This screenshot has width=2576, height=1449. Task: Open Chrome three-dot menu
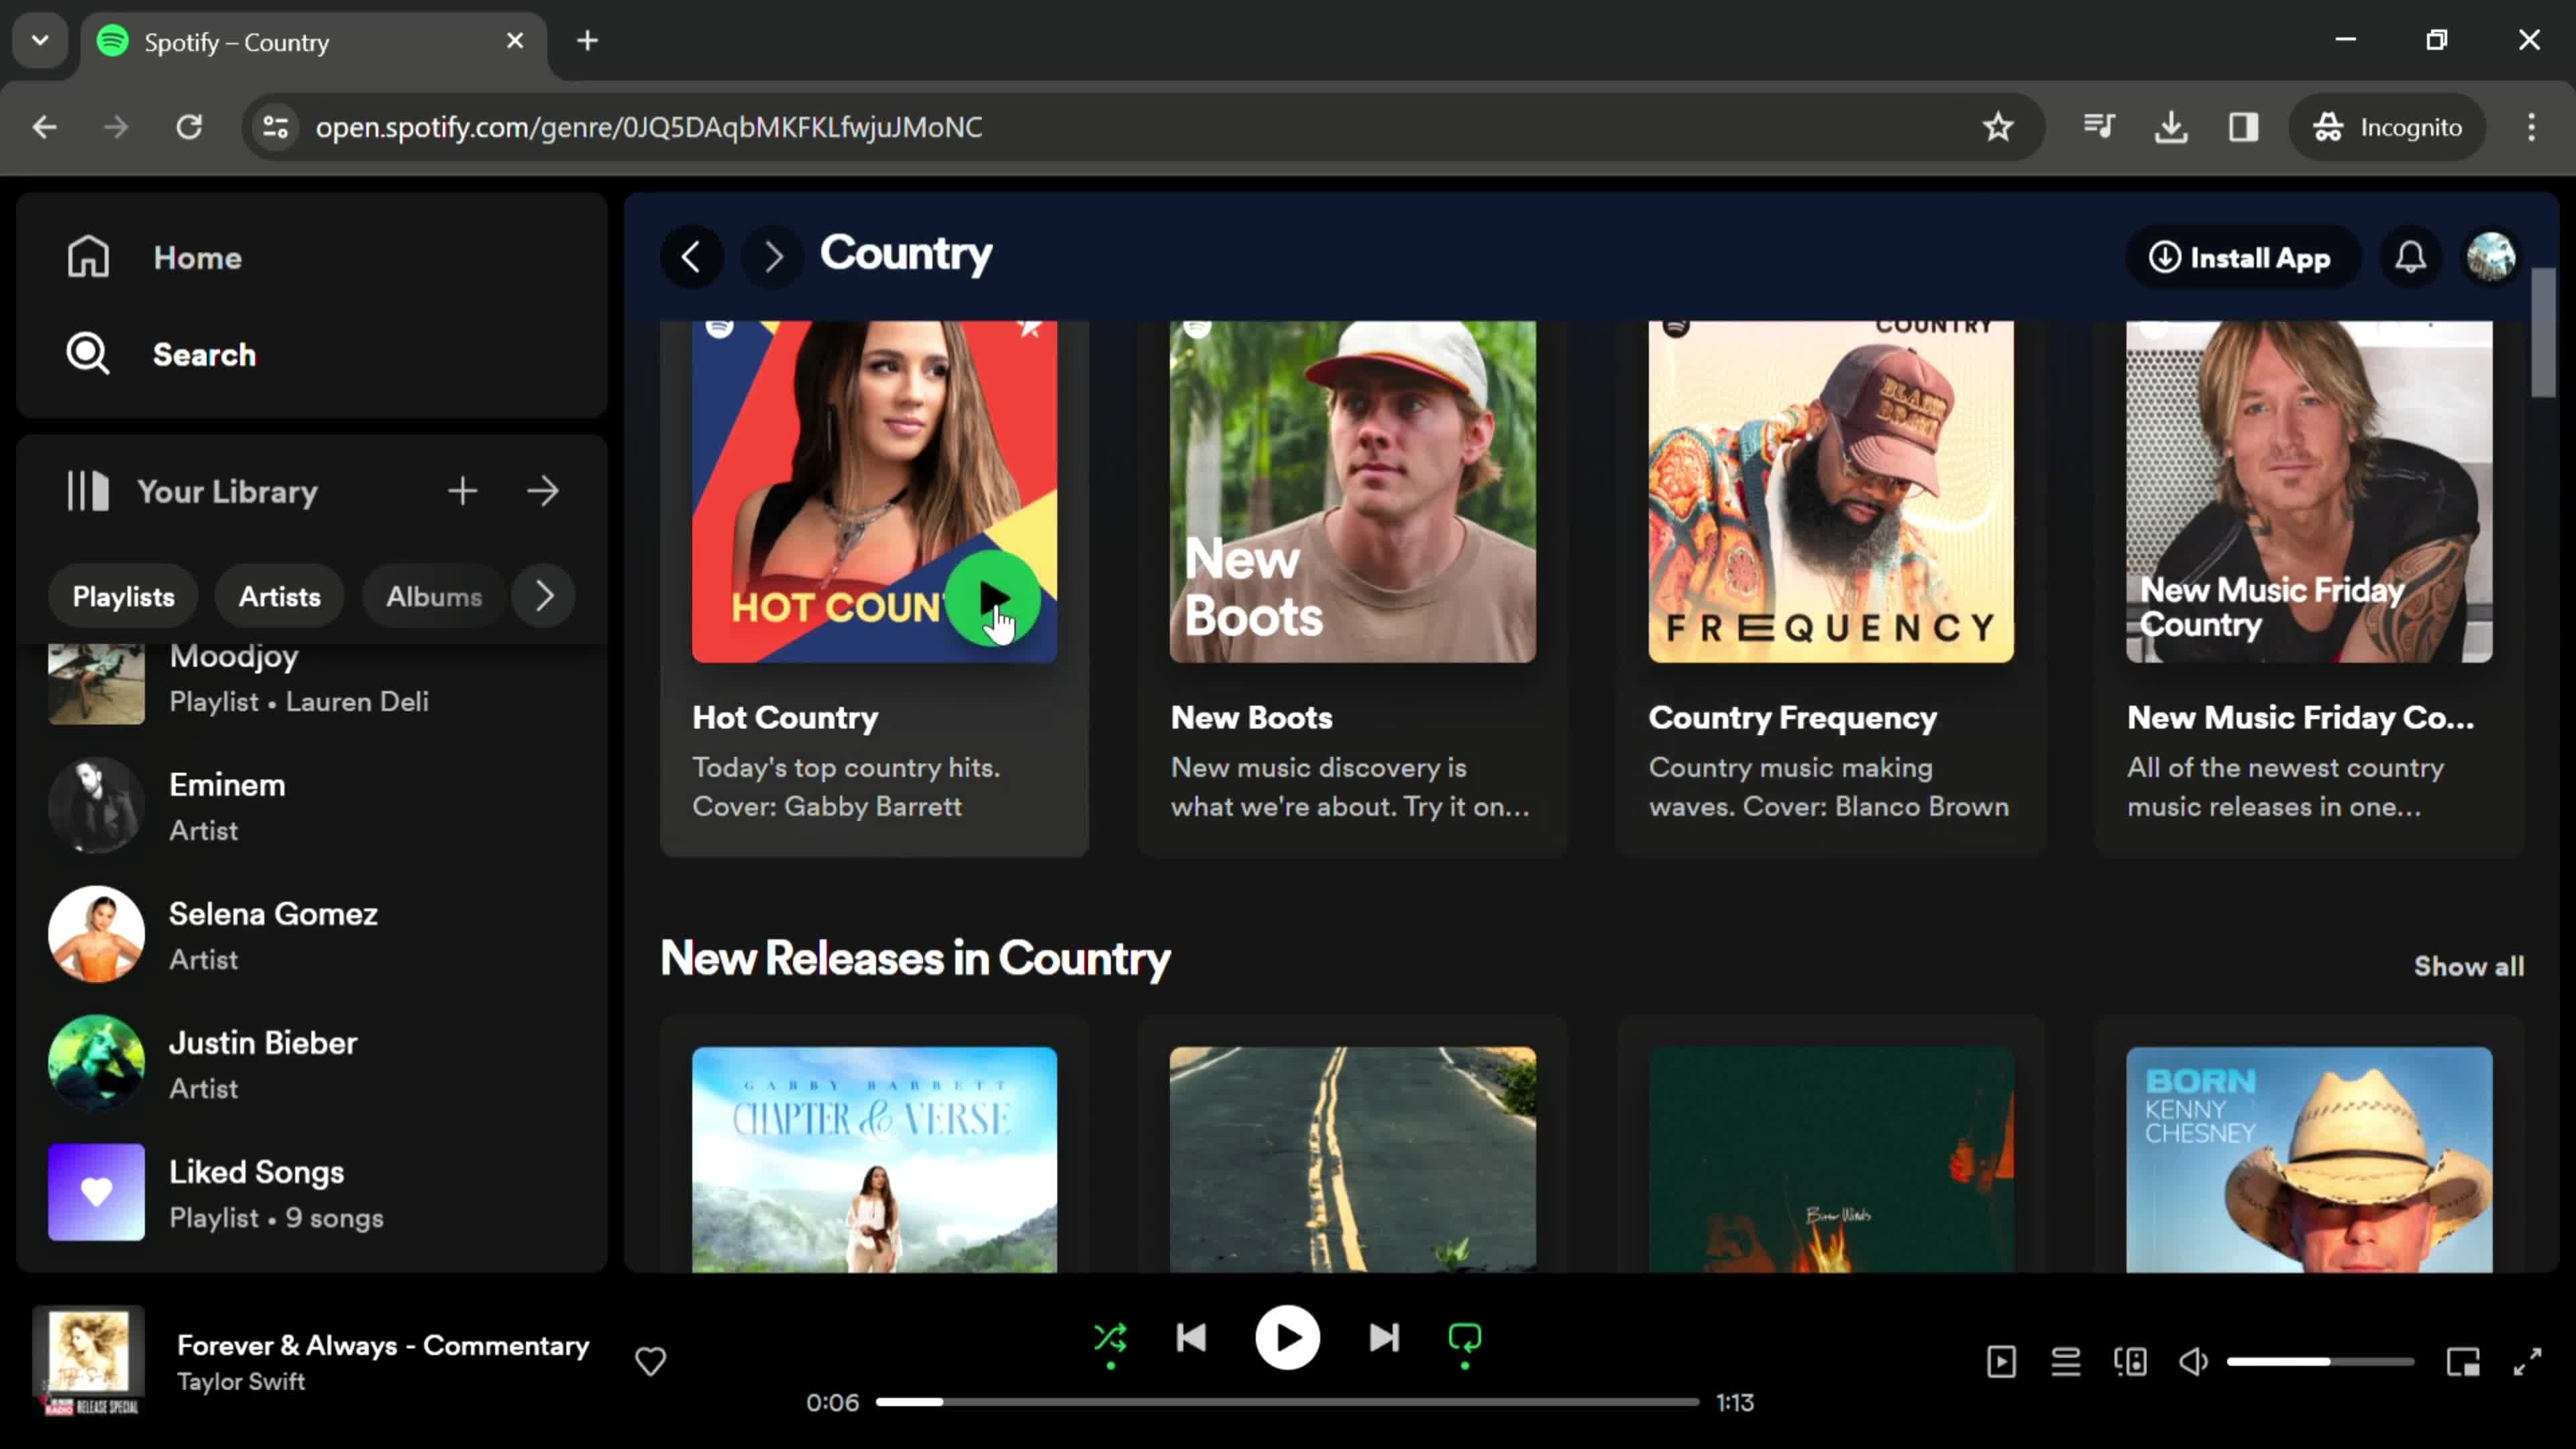pos(2531,127)
